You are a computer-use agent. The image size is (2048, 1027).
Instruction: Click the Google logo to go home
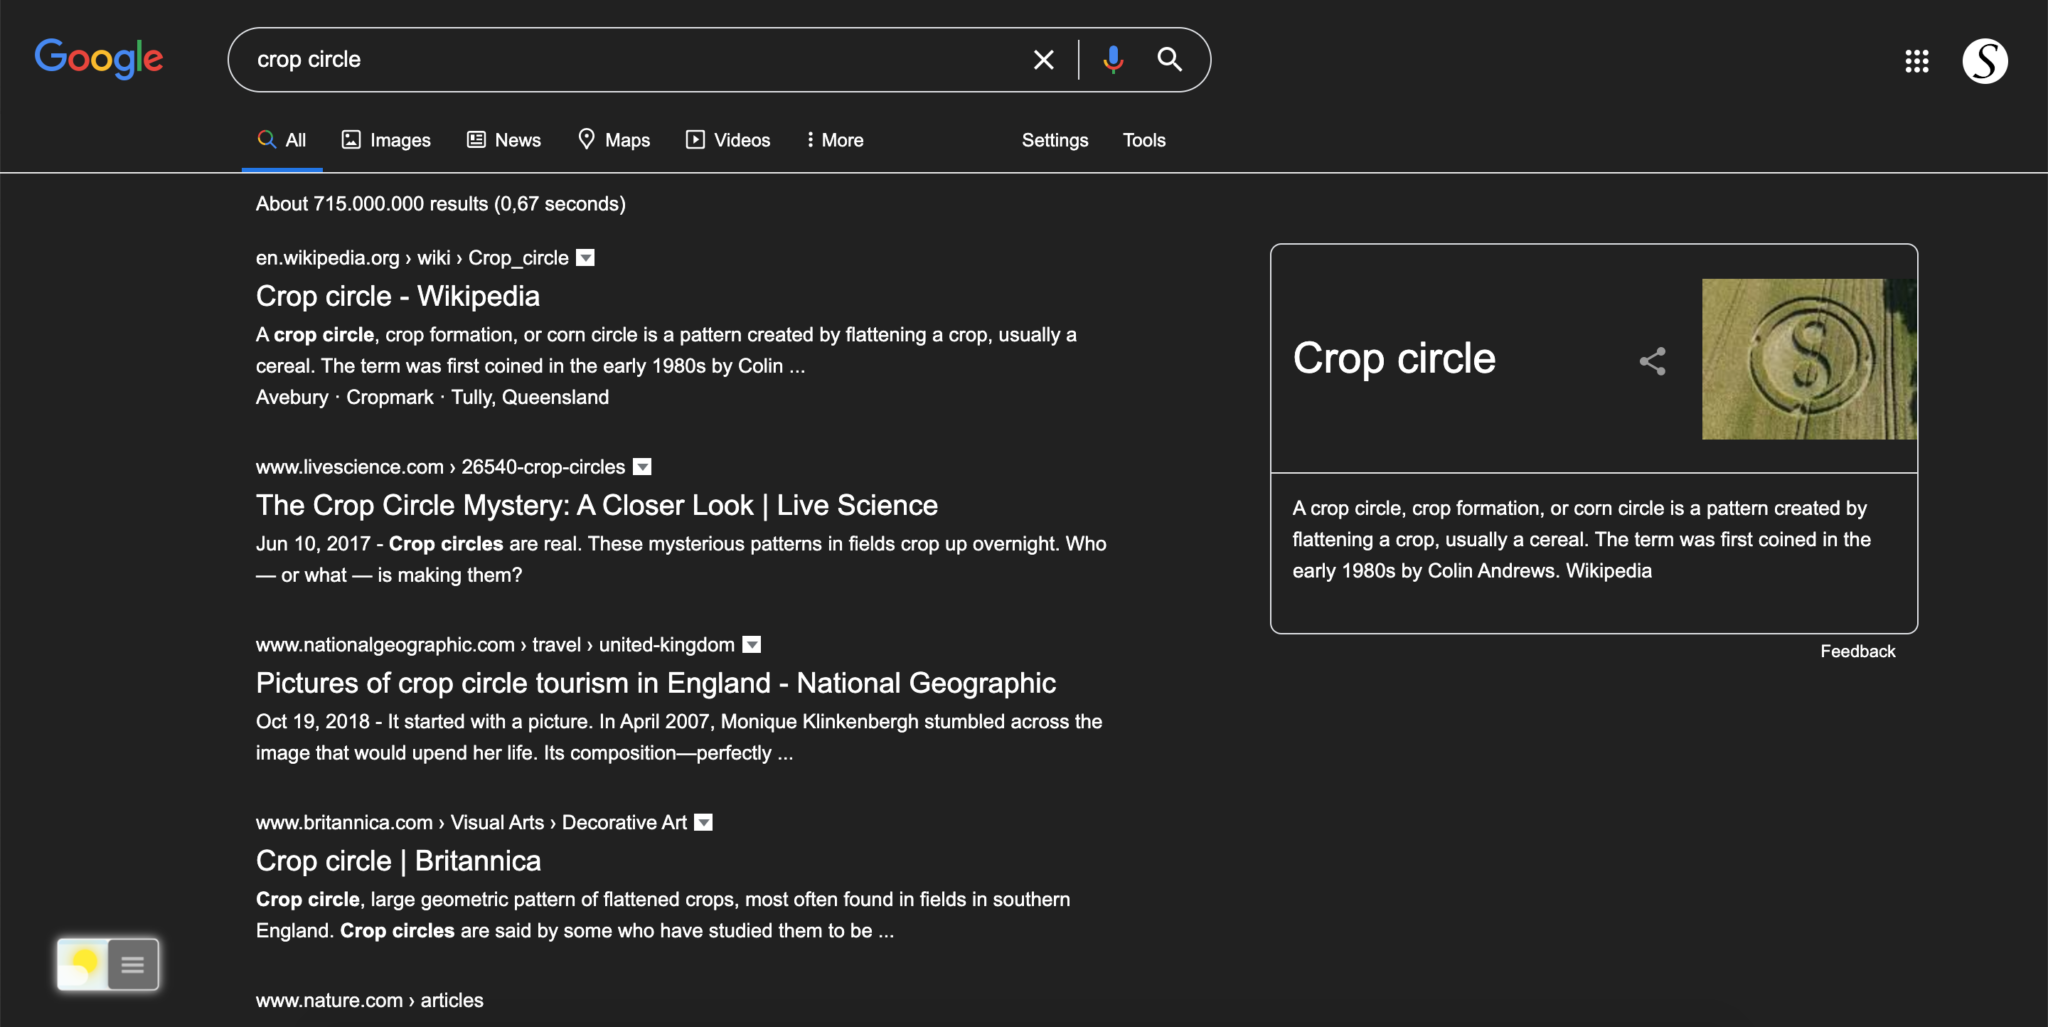tap(99, 59)
